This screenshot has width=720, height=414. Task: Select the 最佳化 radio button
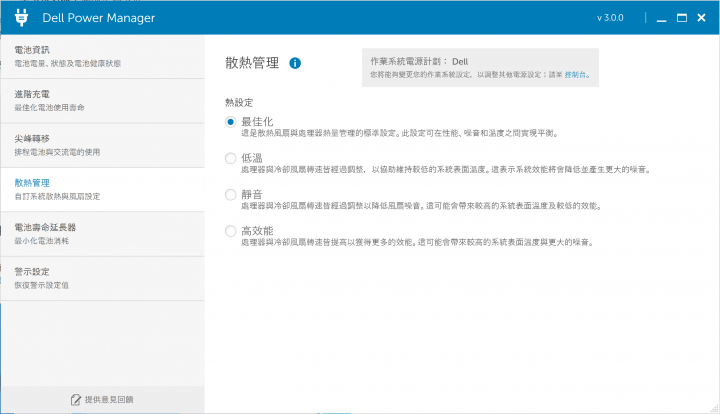231,122
